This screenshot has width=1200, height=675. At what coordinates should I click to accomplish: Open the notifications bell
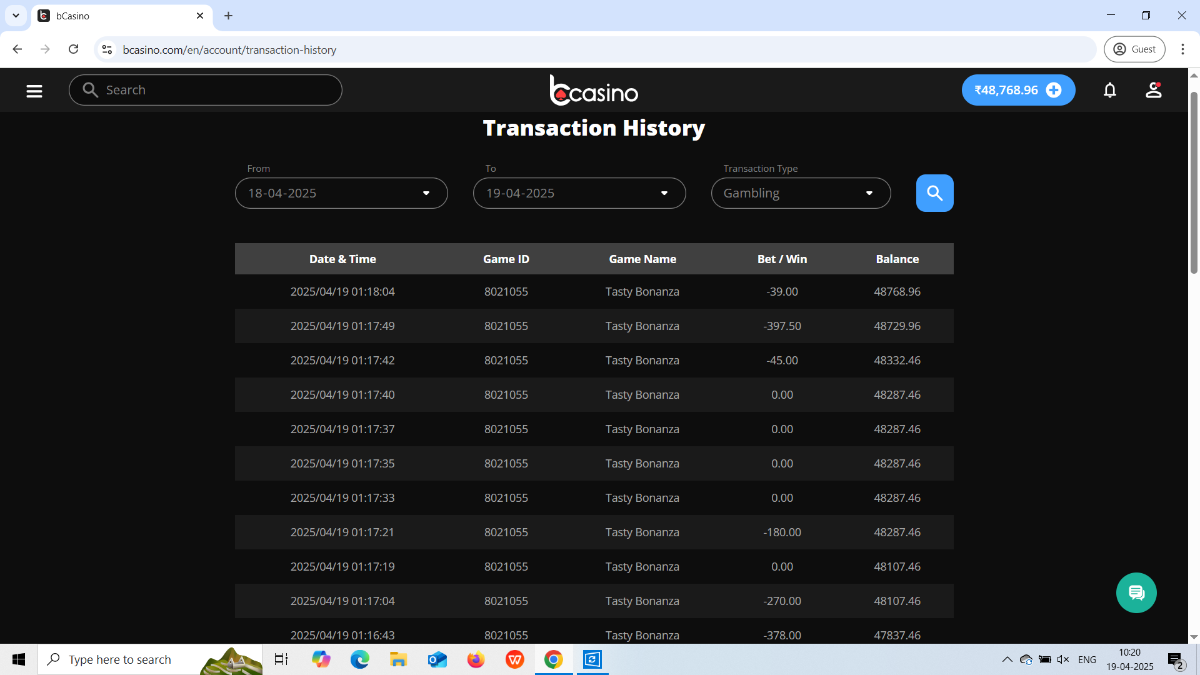tap(1109, 90)
